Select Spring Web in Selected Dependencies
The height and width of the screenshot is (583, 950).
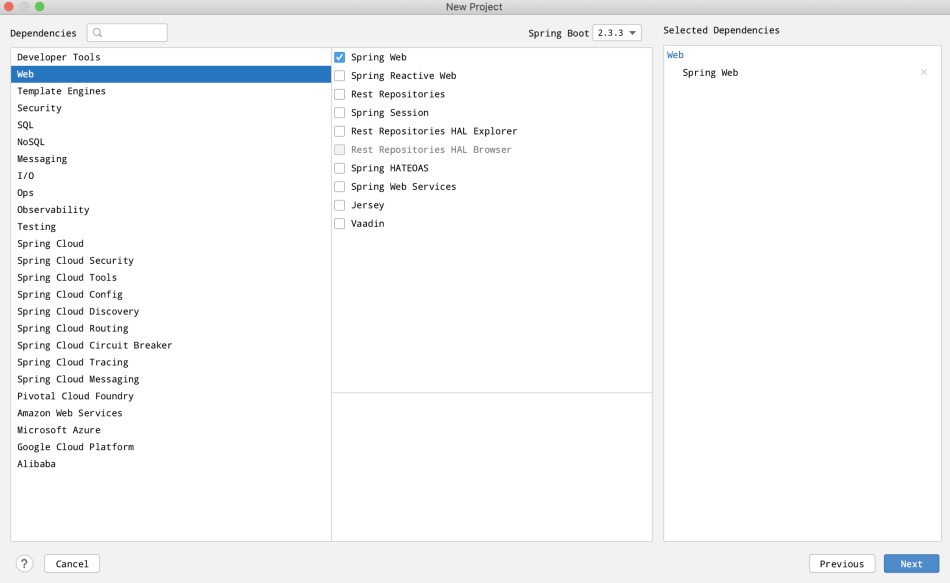pos(710,73)
